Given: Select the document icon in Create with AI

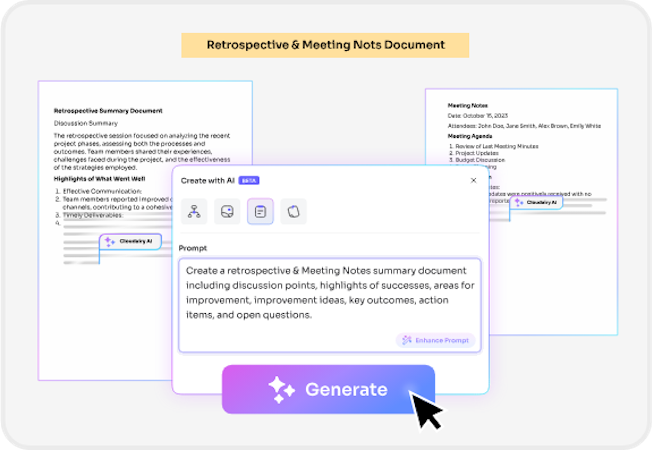Looking at the screenshot, I should pyautogui.click(x=260, y=211).
